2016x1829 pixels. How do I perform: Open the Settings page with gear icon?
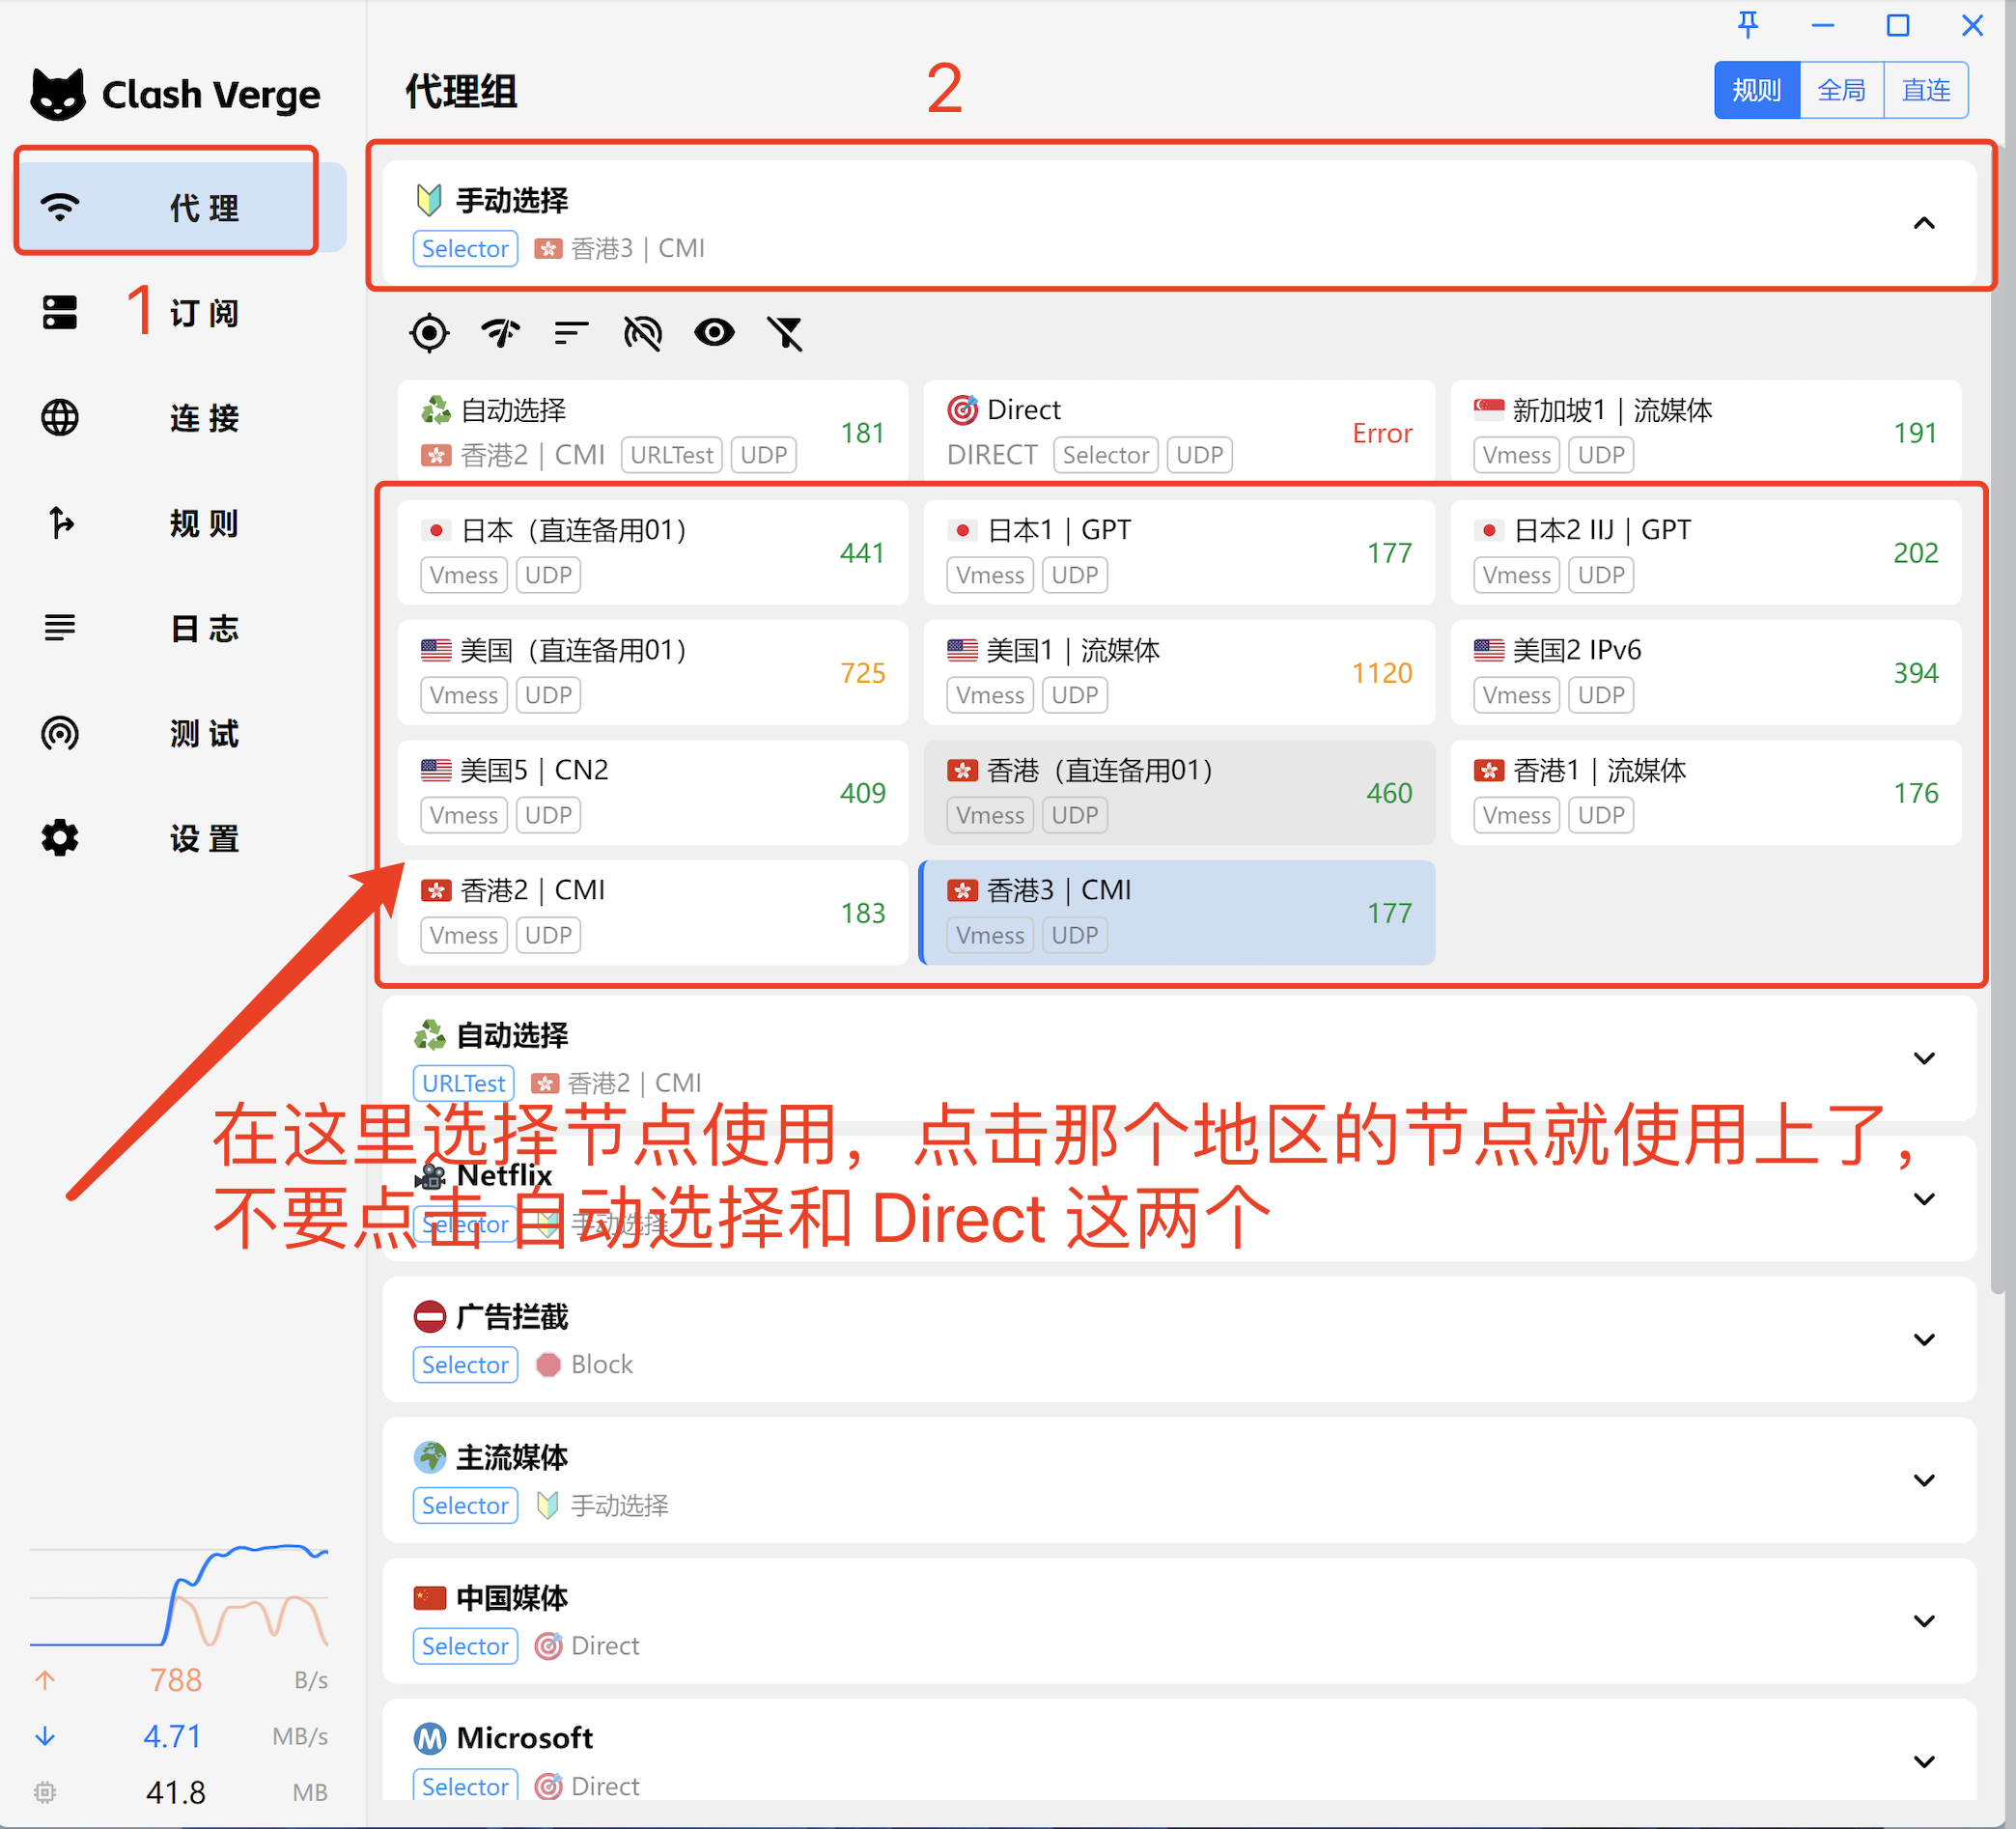tap(60, 838)
